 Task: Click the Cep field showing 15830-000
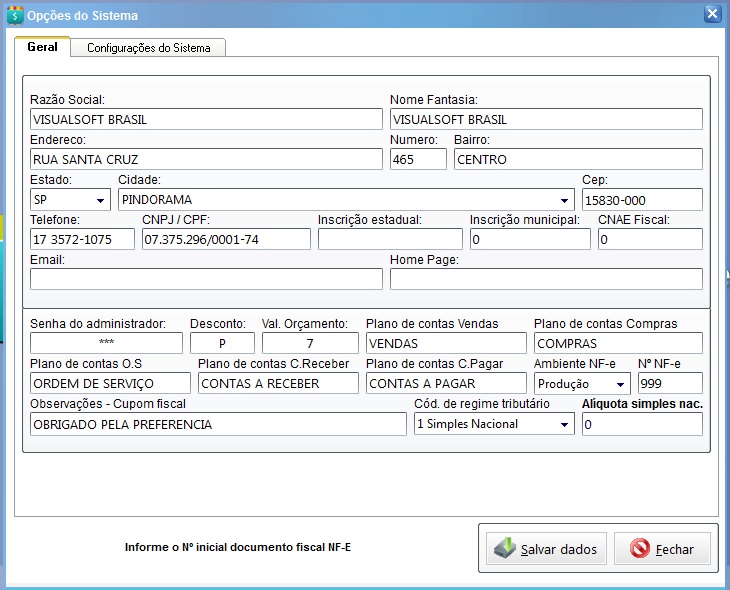[642, 200]
